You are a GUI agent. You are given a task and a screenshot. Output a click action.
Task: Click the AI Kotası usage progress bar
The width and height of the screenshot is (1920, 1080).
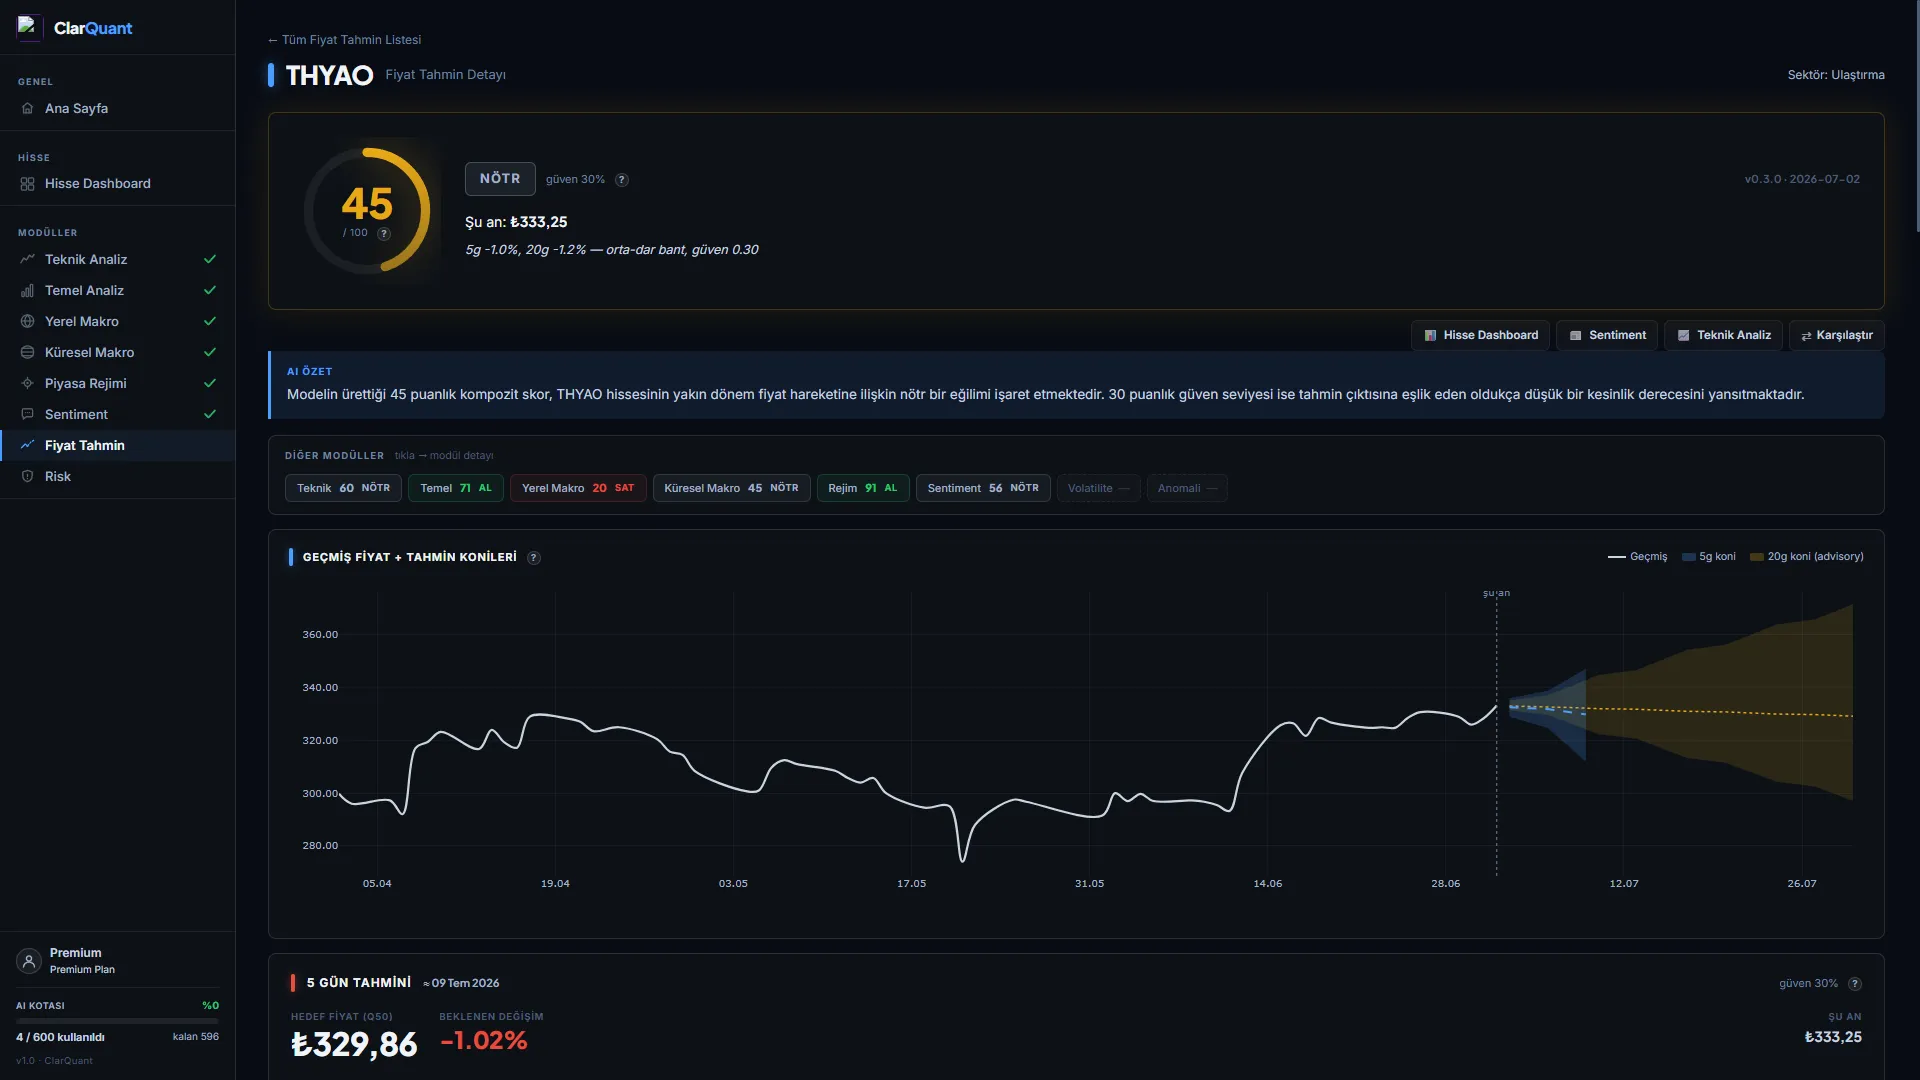(x=117, y=1022)
